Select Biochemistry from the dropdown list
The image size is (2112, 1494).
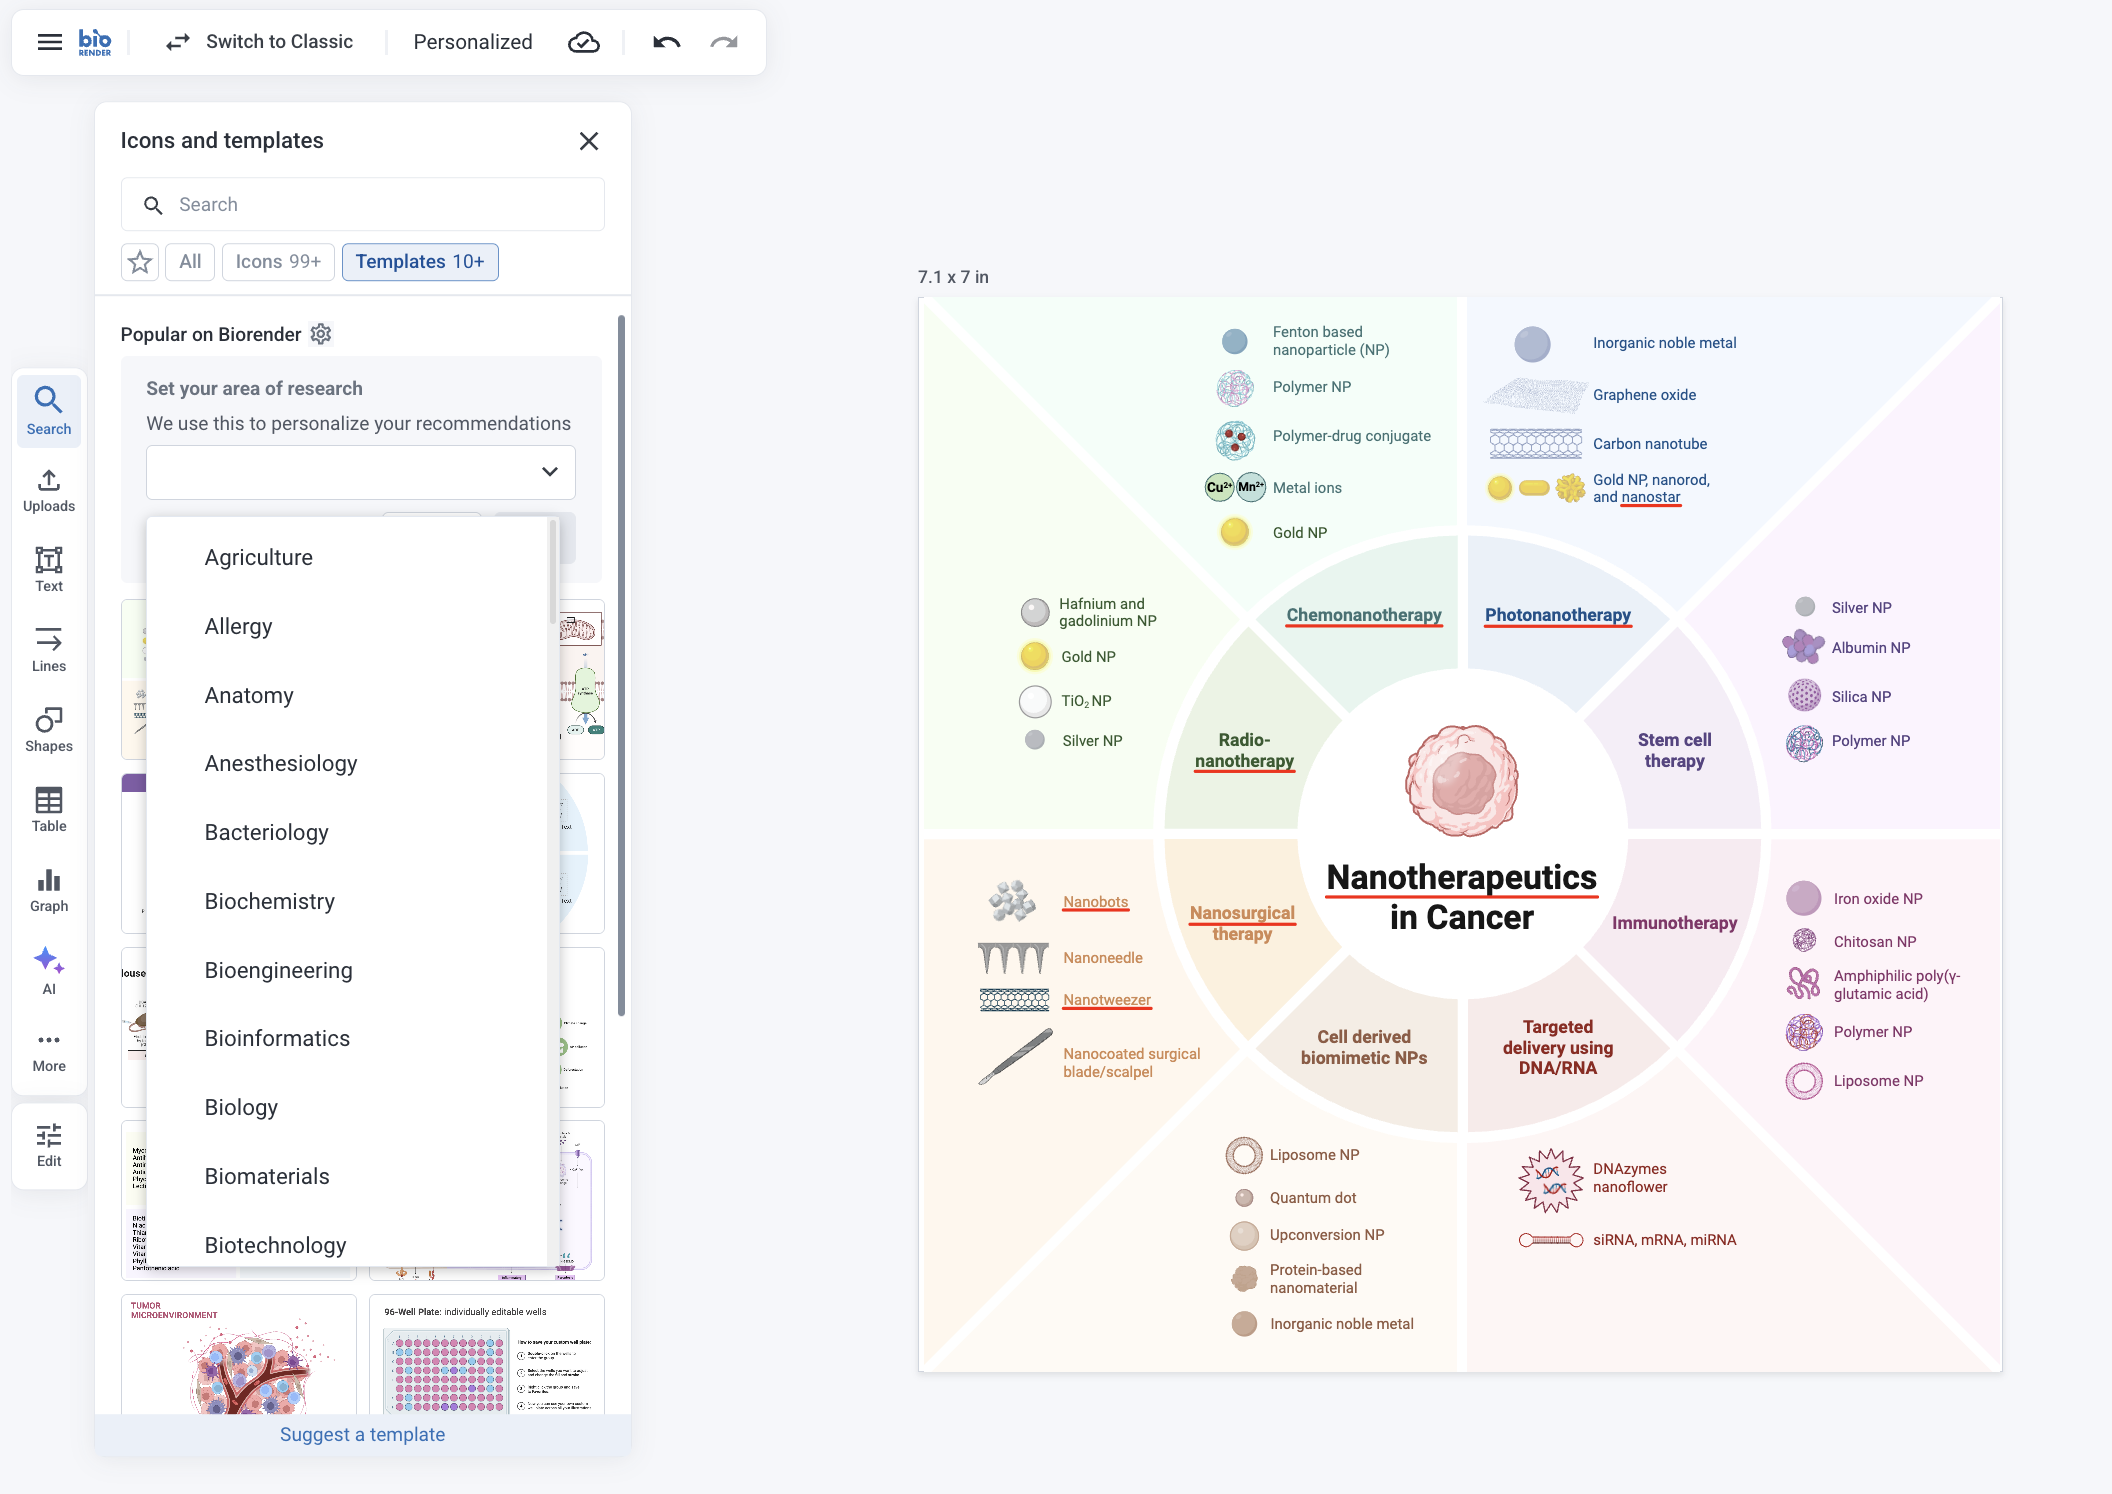(x=270, y=901)
